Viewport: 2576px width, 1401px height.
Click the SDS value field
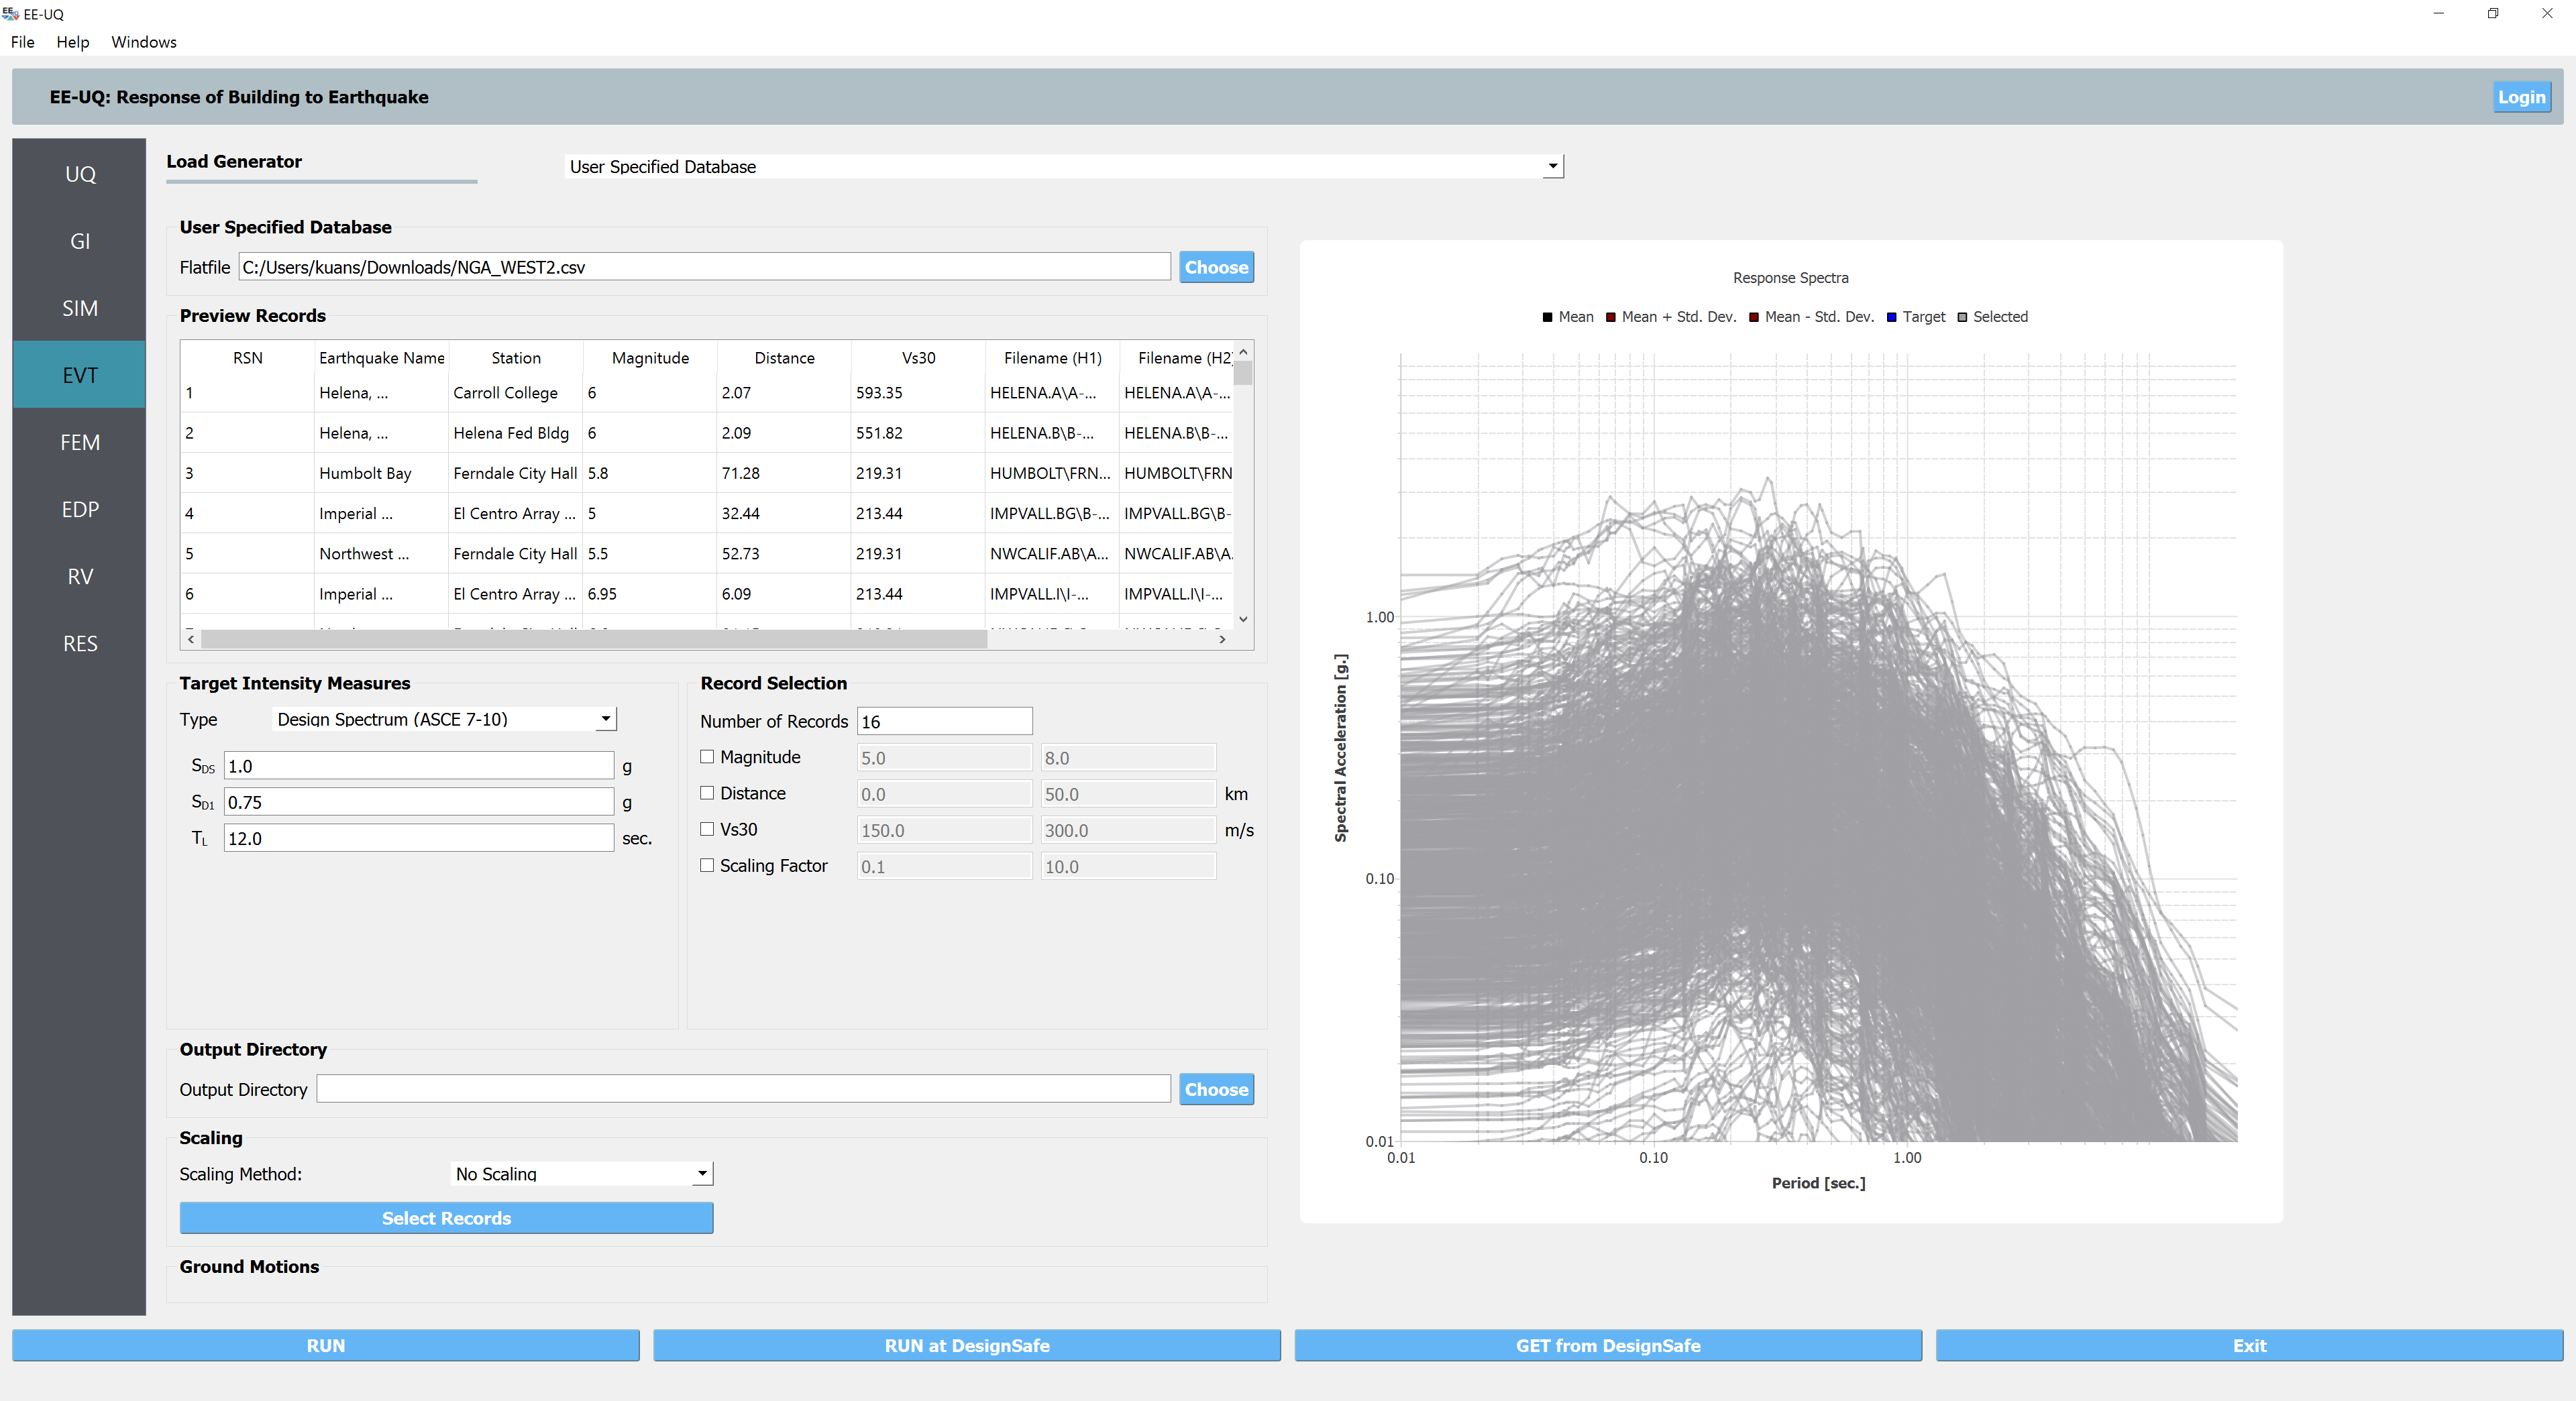418,766
